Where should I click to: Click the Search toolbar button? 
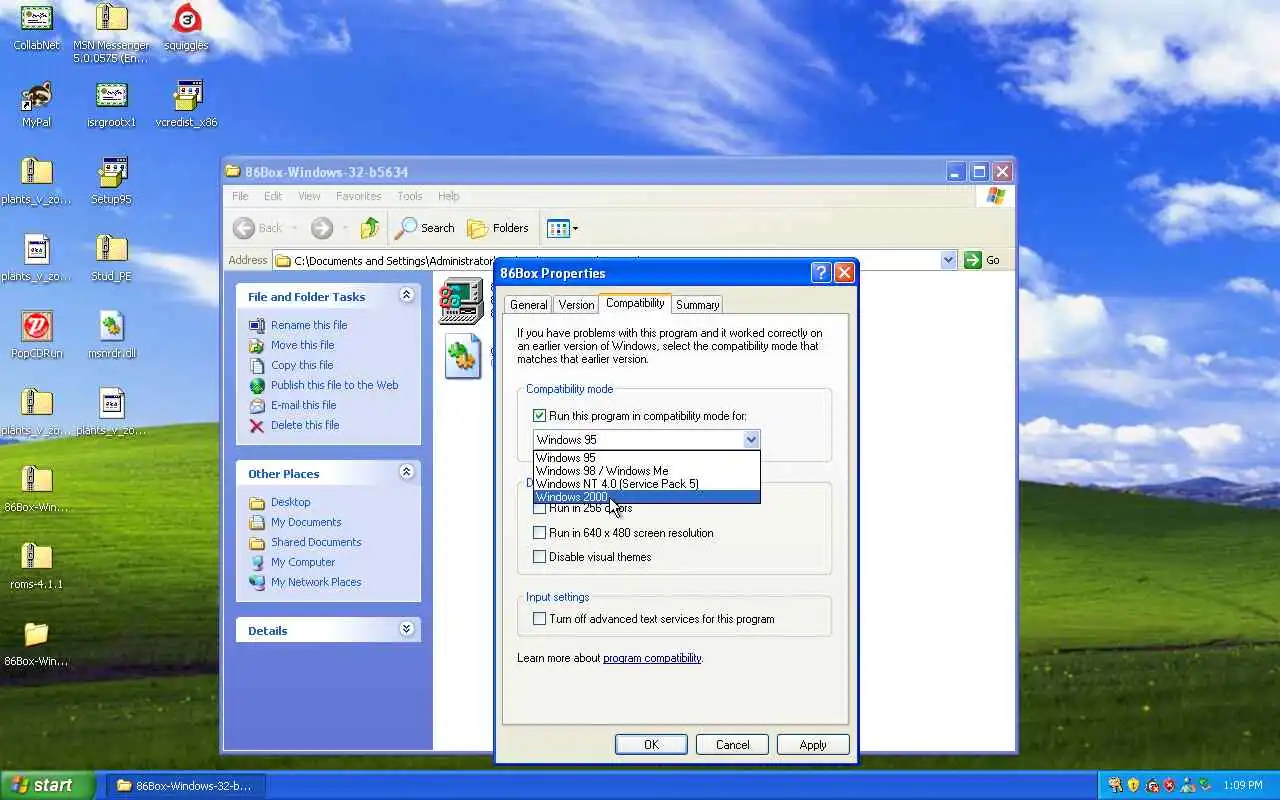425,228
